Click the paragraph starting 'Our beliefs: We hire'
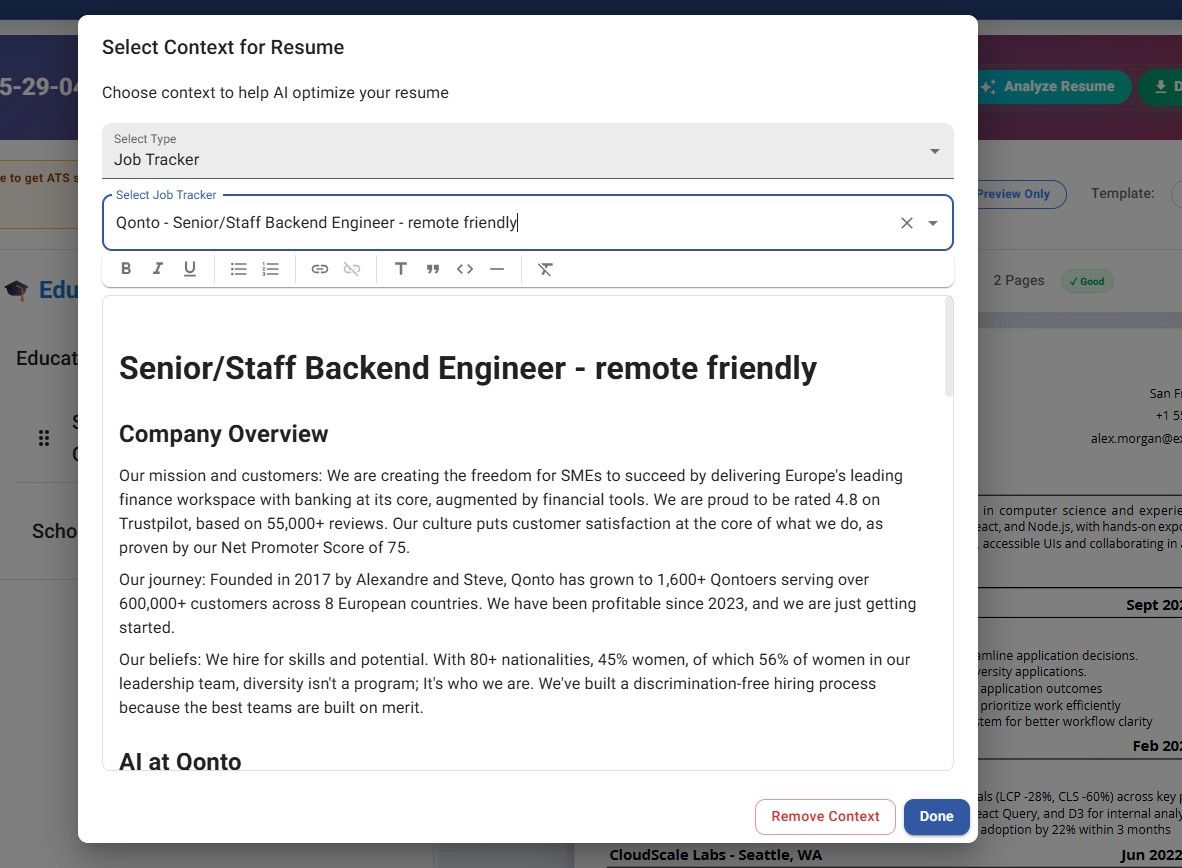The image size is (1182, 868). pos(514,683)
